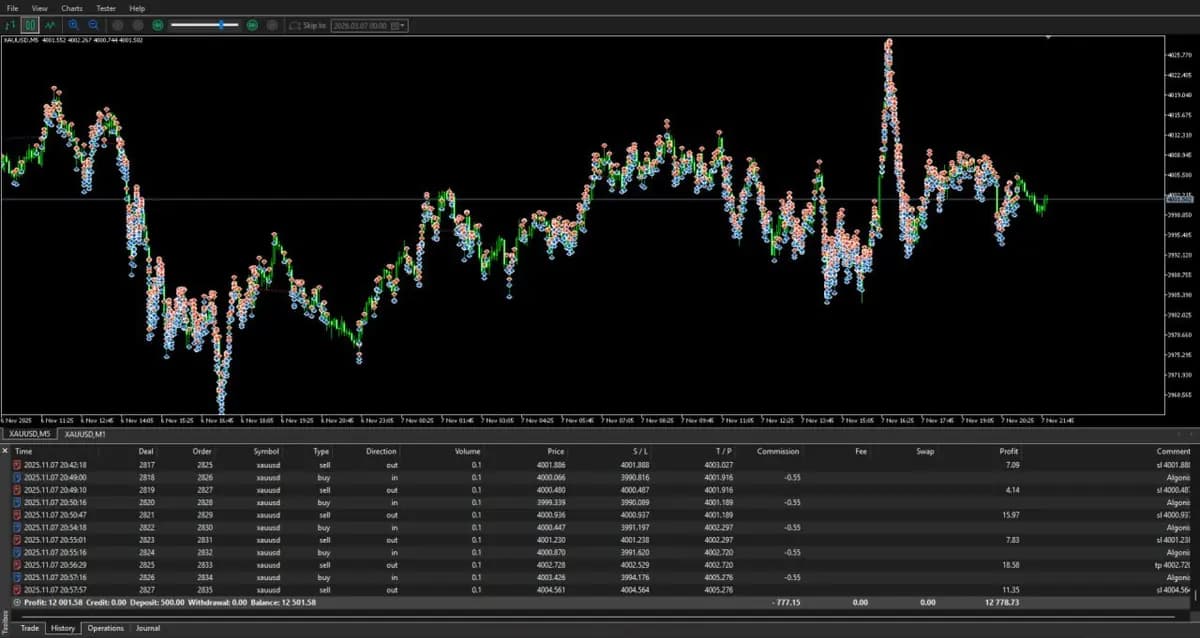Image resolution: width=1200 pixels, height=638 pixels.
Task: Click sell deal icon for 2025.11.07 20:50:47
Action: tap(17, 515)
